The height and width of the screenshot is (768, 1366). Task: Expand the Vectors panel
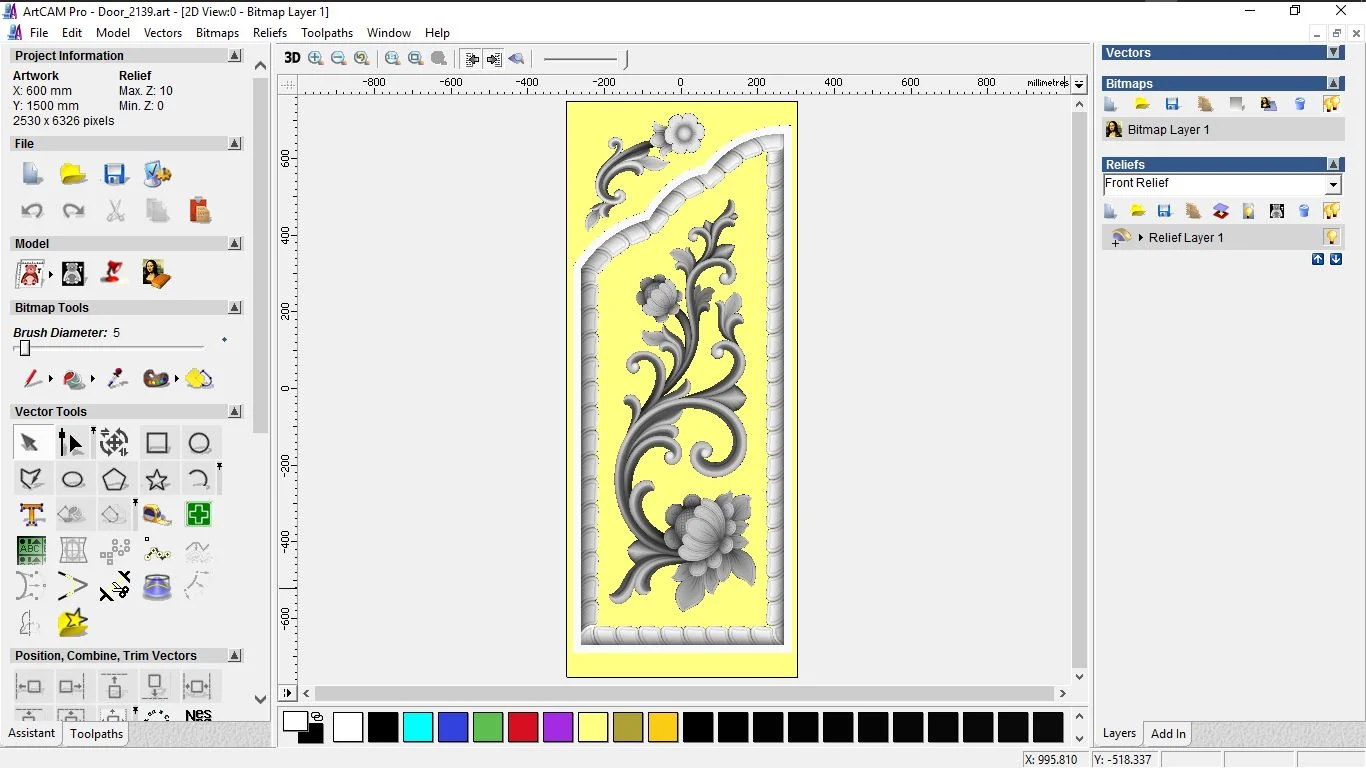pos(1333,52)
